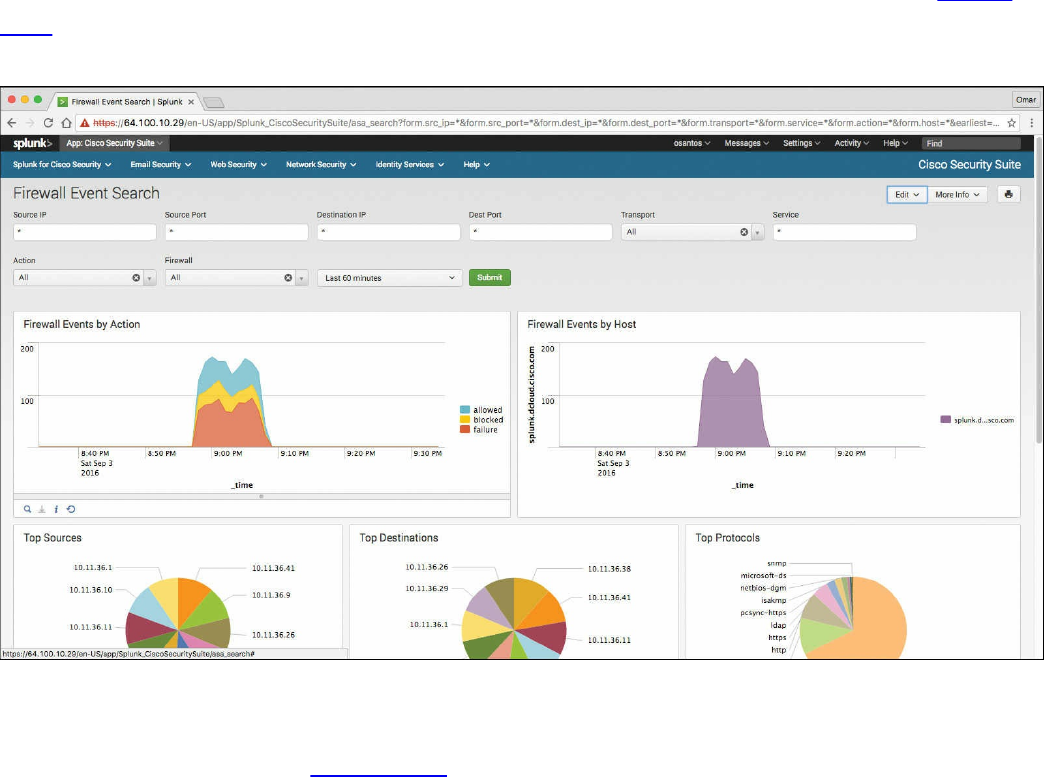Open the More Info button
This screenshot has height=777, width=1044.
957,194
